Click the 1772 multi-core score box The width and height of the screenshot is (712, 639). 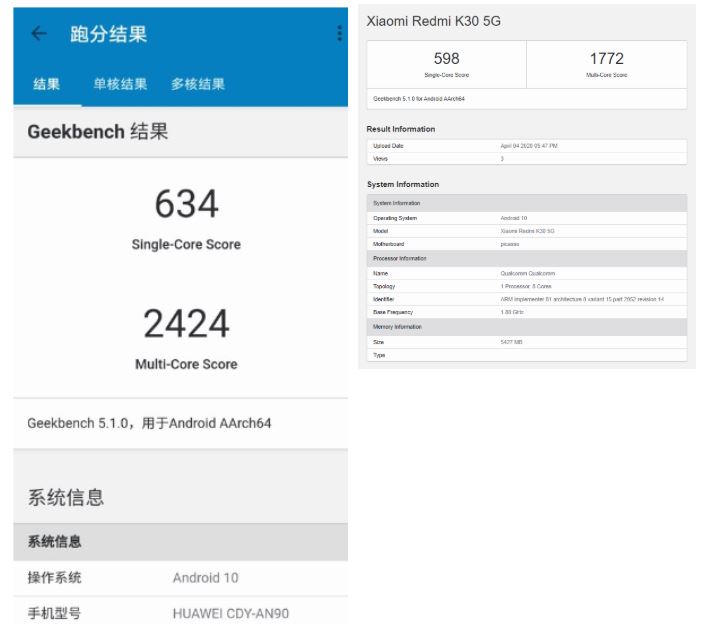(x=606, y=64)
